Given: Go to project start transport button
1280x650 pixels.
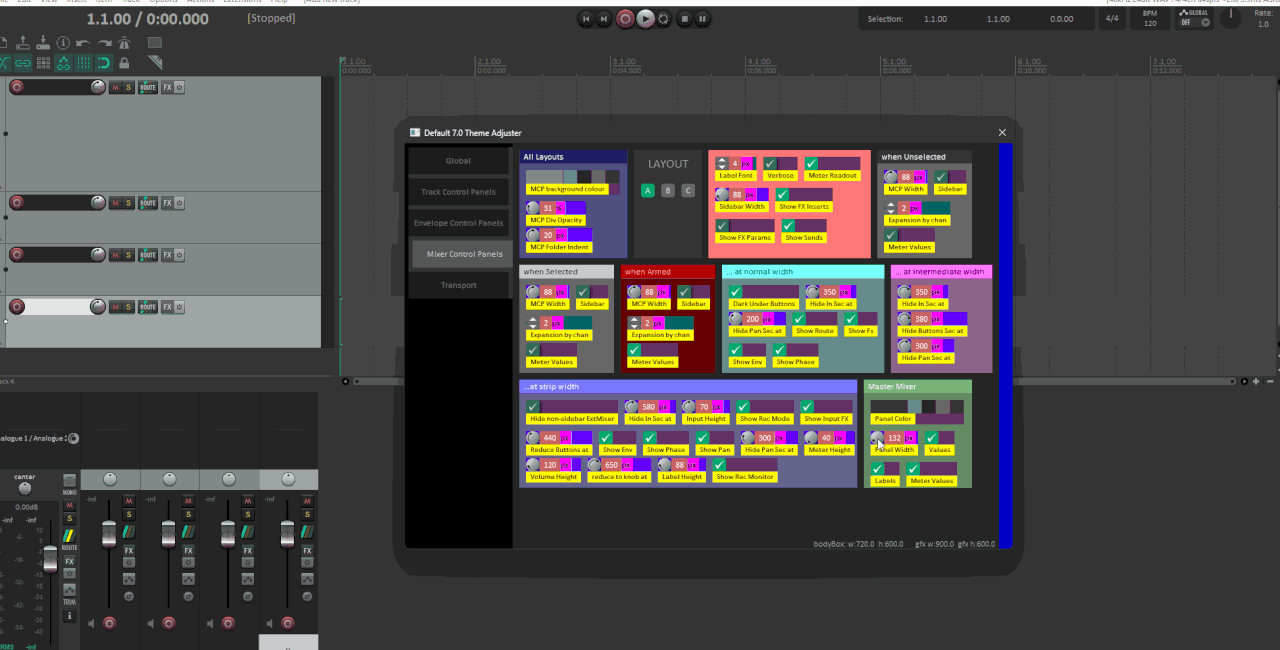Looking at the screenshot, I should pos(587,18).
